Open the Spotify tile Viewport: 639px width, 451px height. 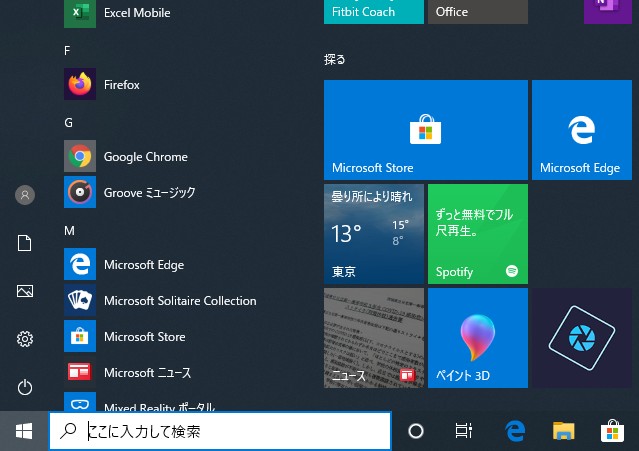click(x=477, y=233)
